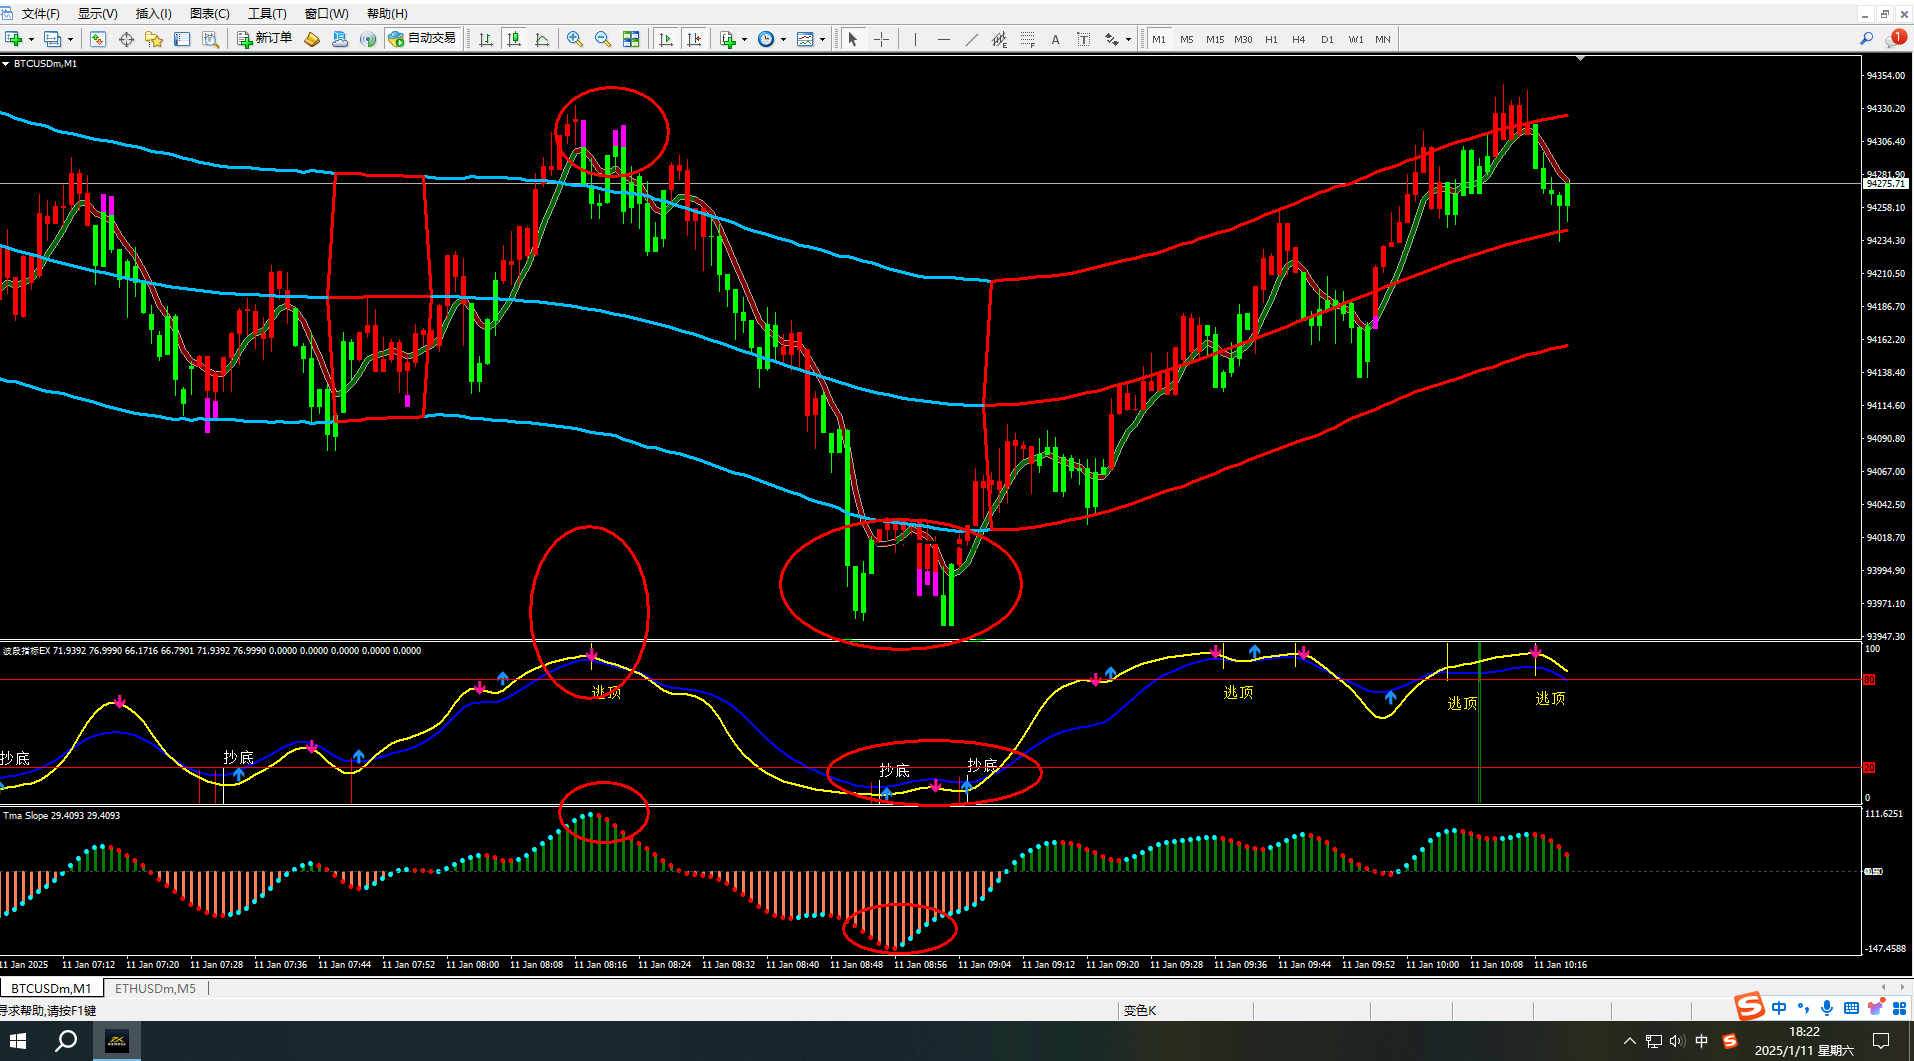This screenshot has width=1914, height=1061.
Task: Open the Profiles toolbar icon
Action: tap(53, 39)
